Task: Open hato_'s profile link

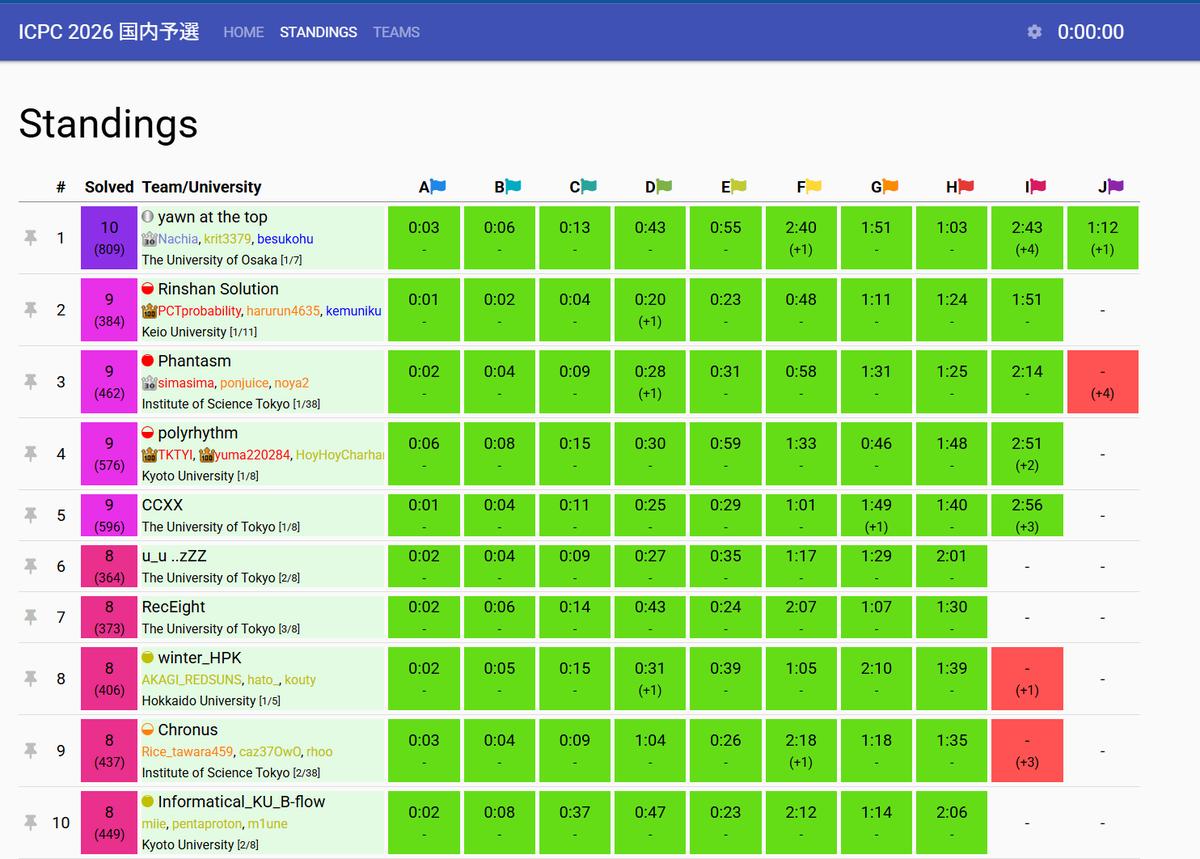Action: tap(264, 680)
